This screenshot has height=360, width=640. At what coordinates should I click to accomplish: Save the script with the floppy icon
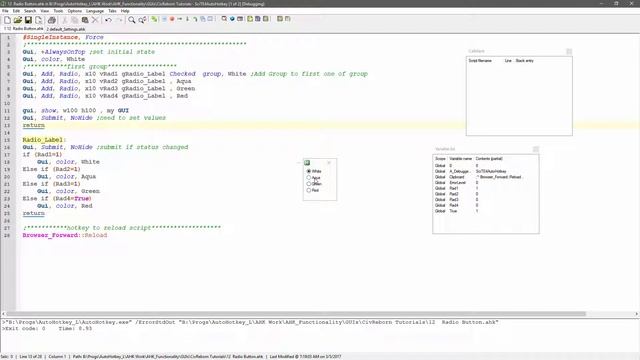(x=28, y=20)
